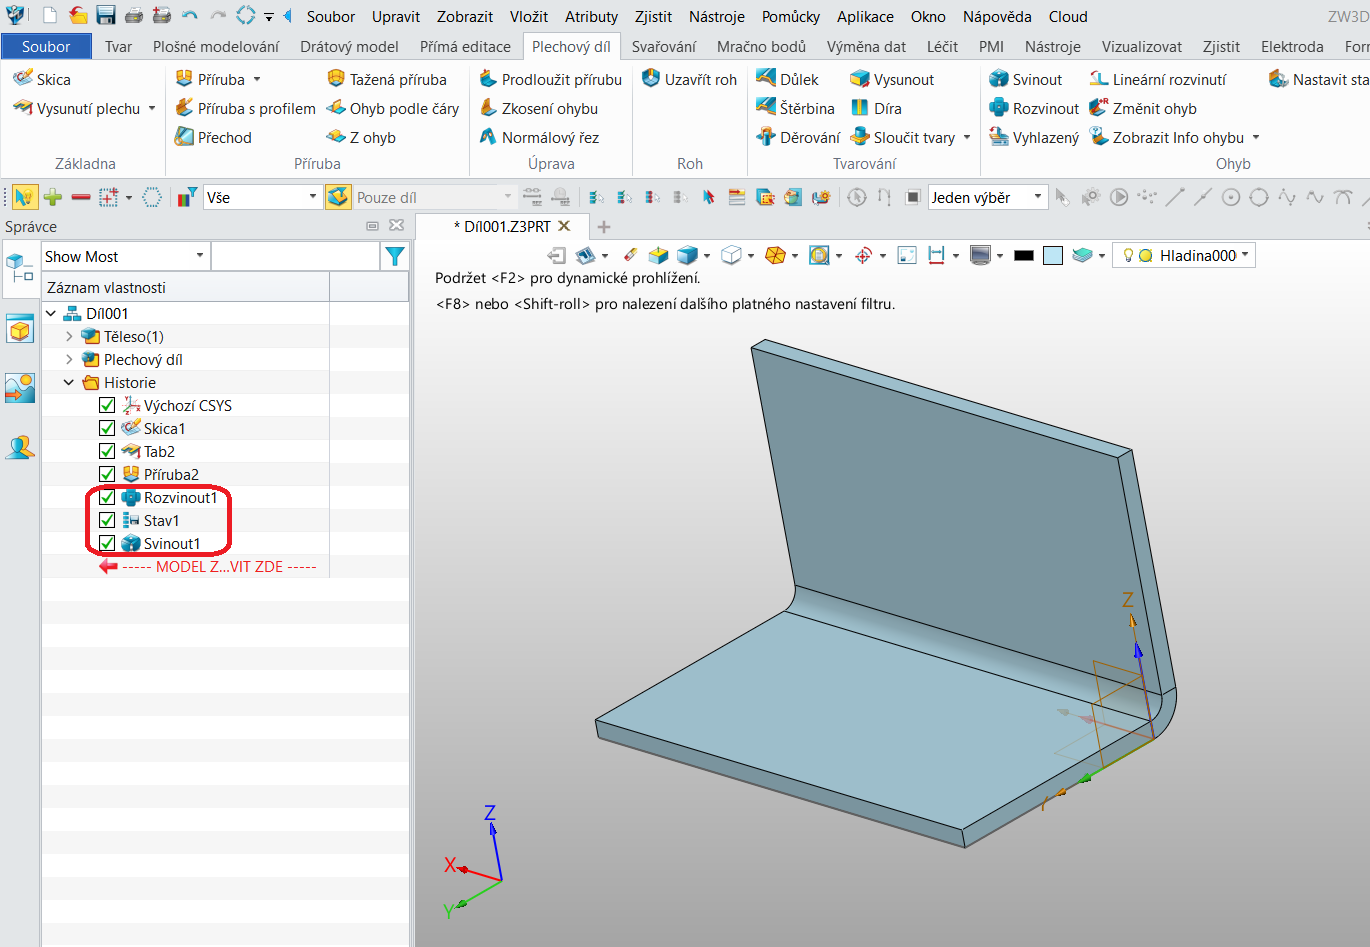Add a new document tab with plus

pos(604,227)
